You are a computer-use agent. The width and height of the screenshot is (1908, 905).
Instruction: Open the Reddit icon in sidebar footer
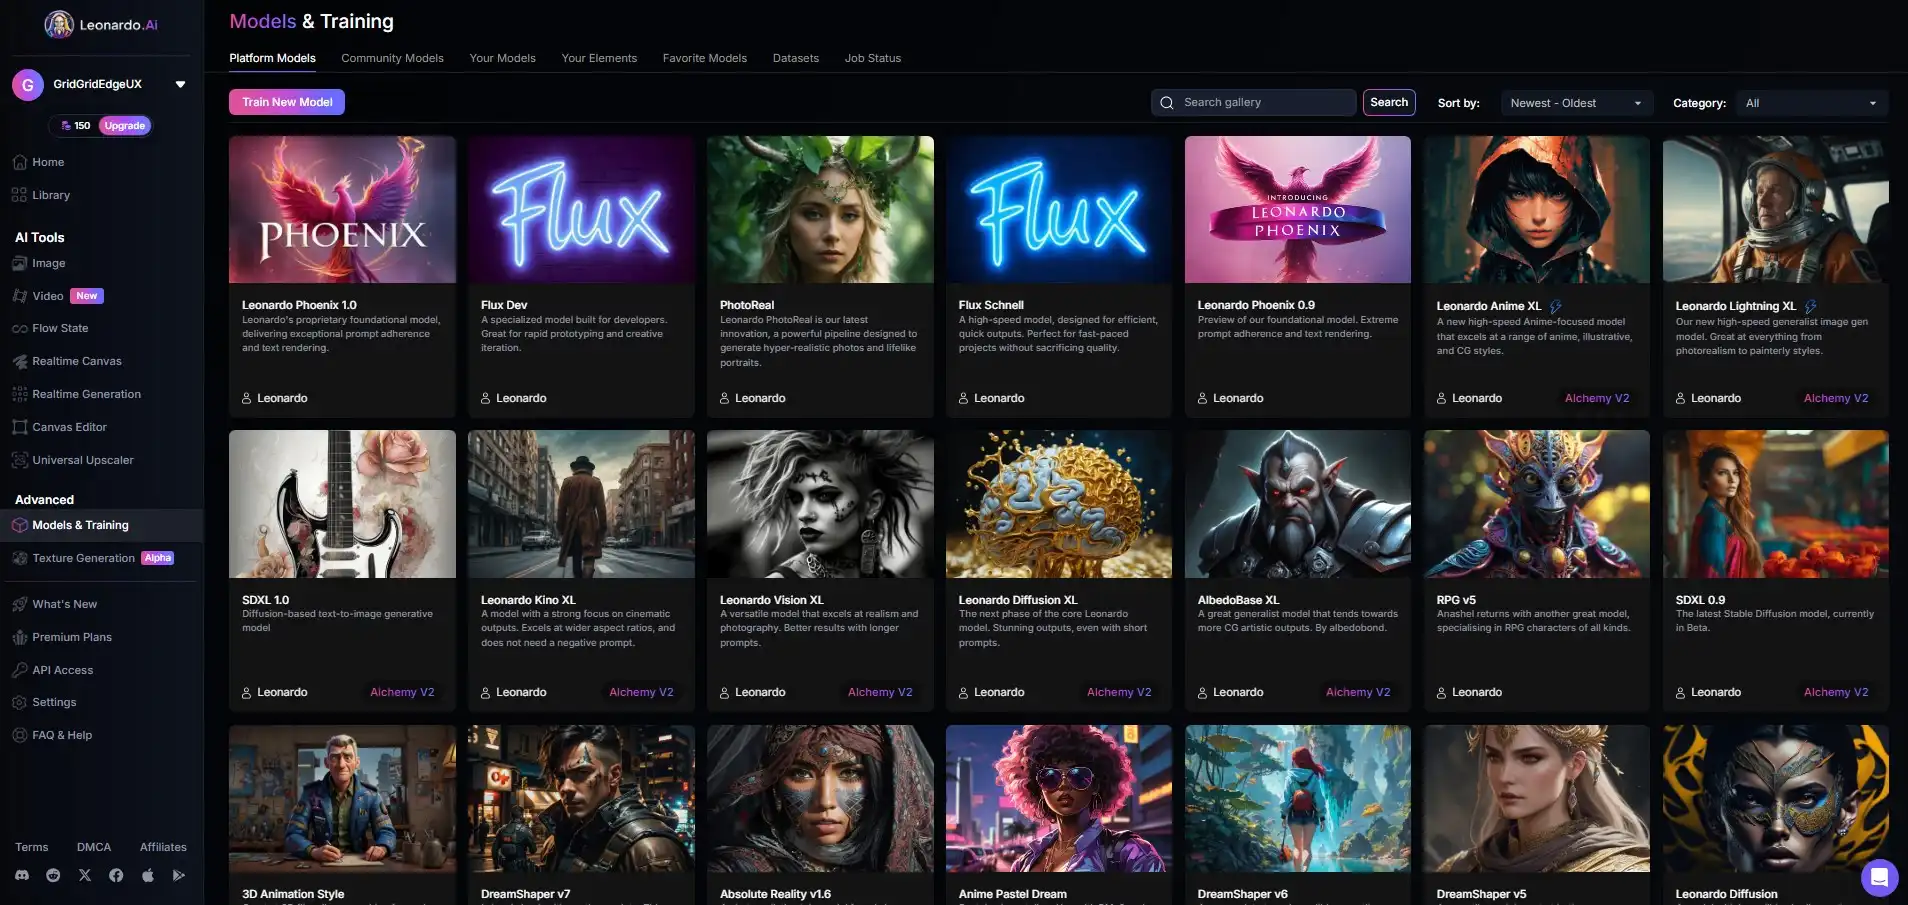click(x=53, y=875)
